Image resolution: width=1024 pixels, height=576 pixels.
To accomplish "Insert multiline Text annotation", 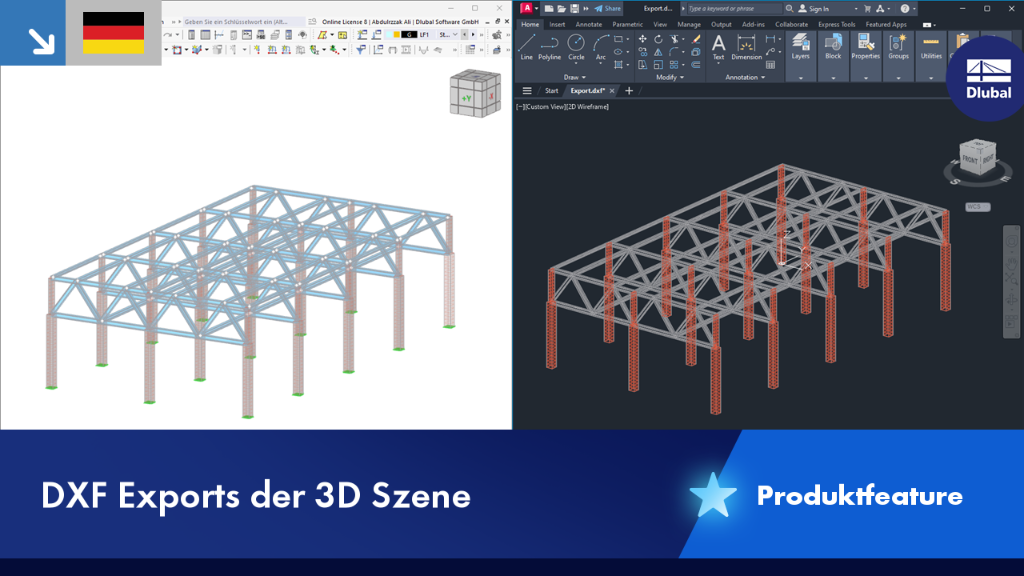I will pyautogui.click(x=718, y=48).
